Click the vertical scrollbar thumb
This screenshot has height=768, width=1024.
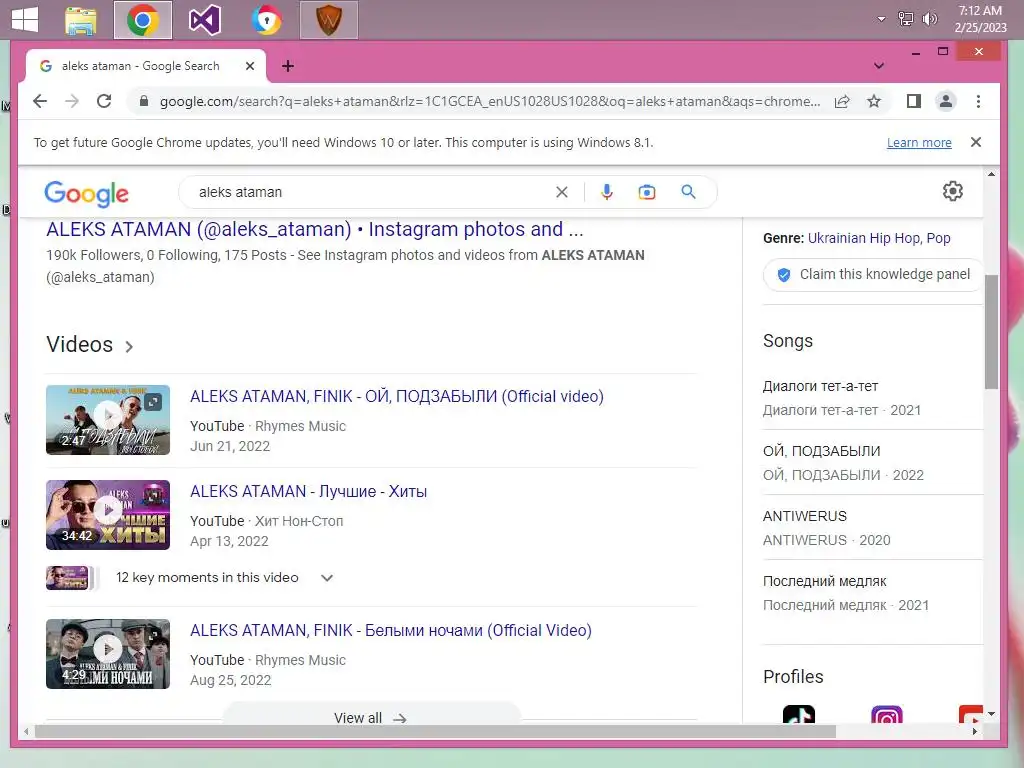pyautogui.click(x=991, y=332)
